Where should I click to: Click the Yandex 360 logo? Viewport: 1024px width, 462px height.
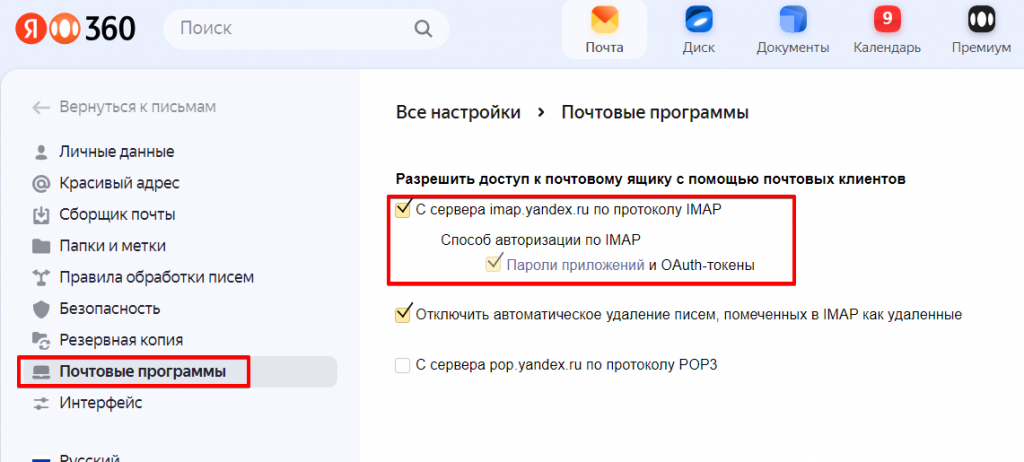(76, 28)
